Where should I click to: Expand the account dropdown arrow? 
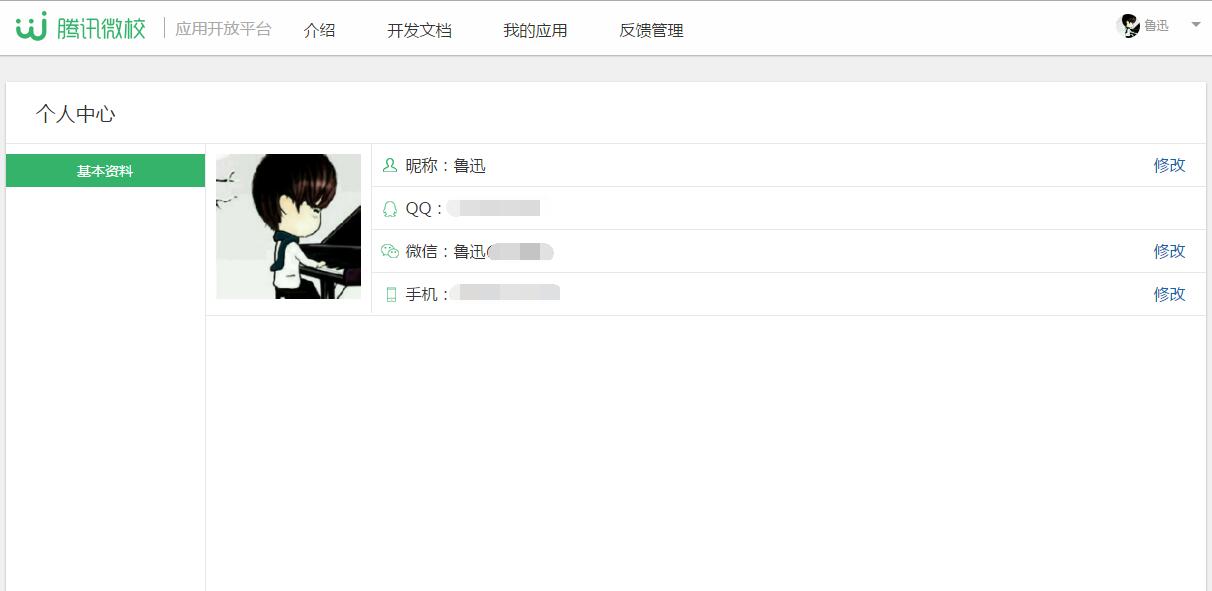tap(1196, 25)
